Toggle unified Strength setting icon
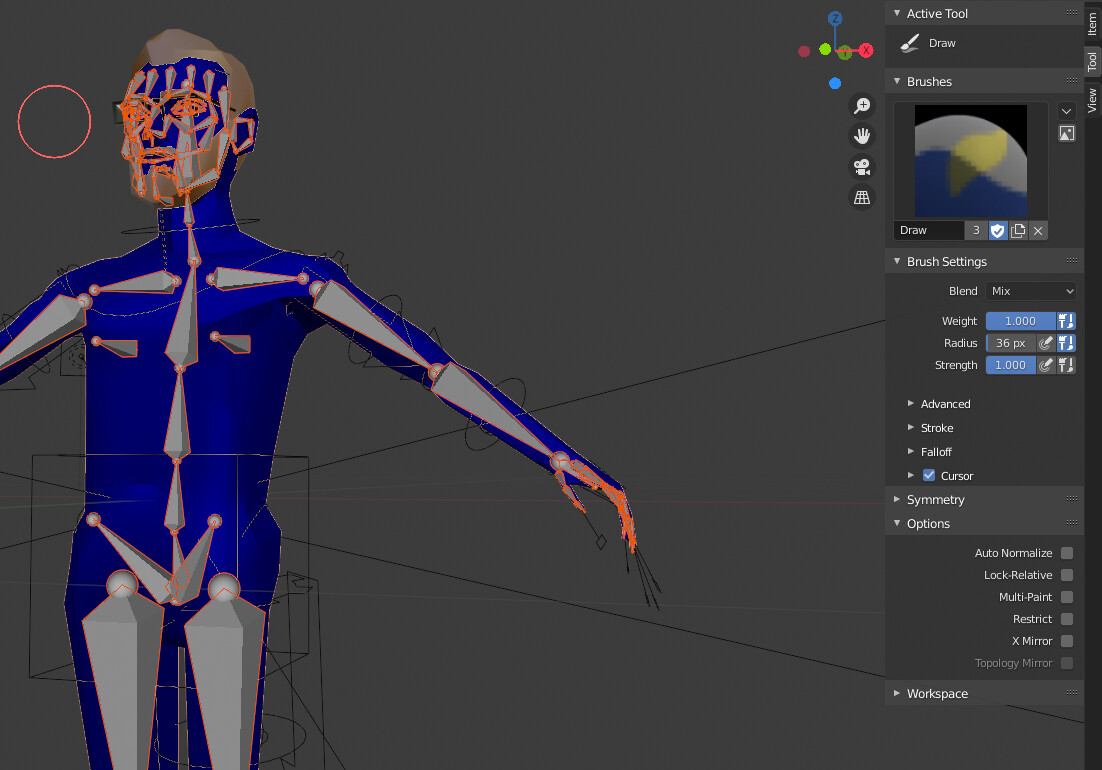This screenshot has height=770, width=1102. point(1066,365)
